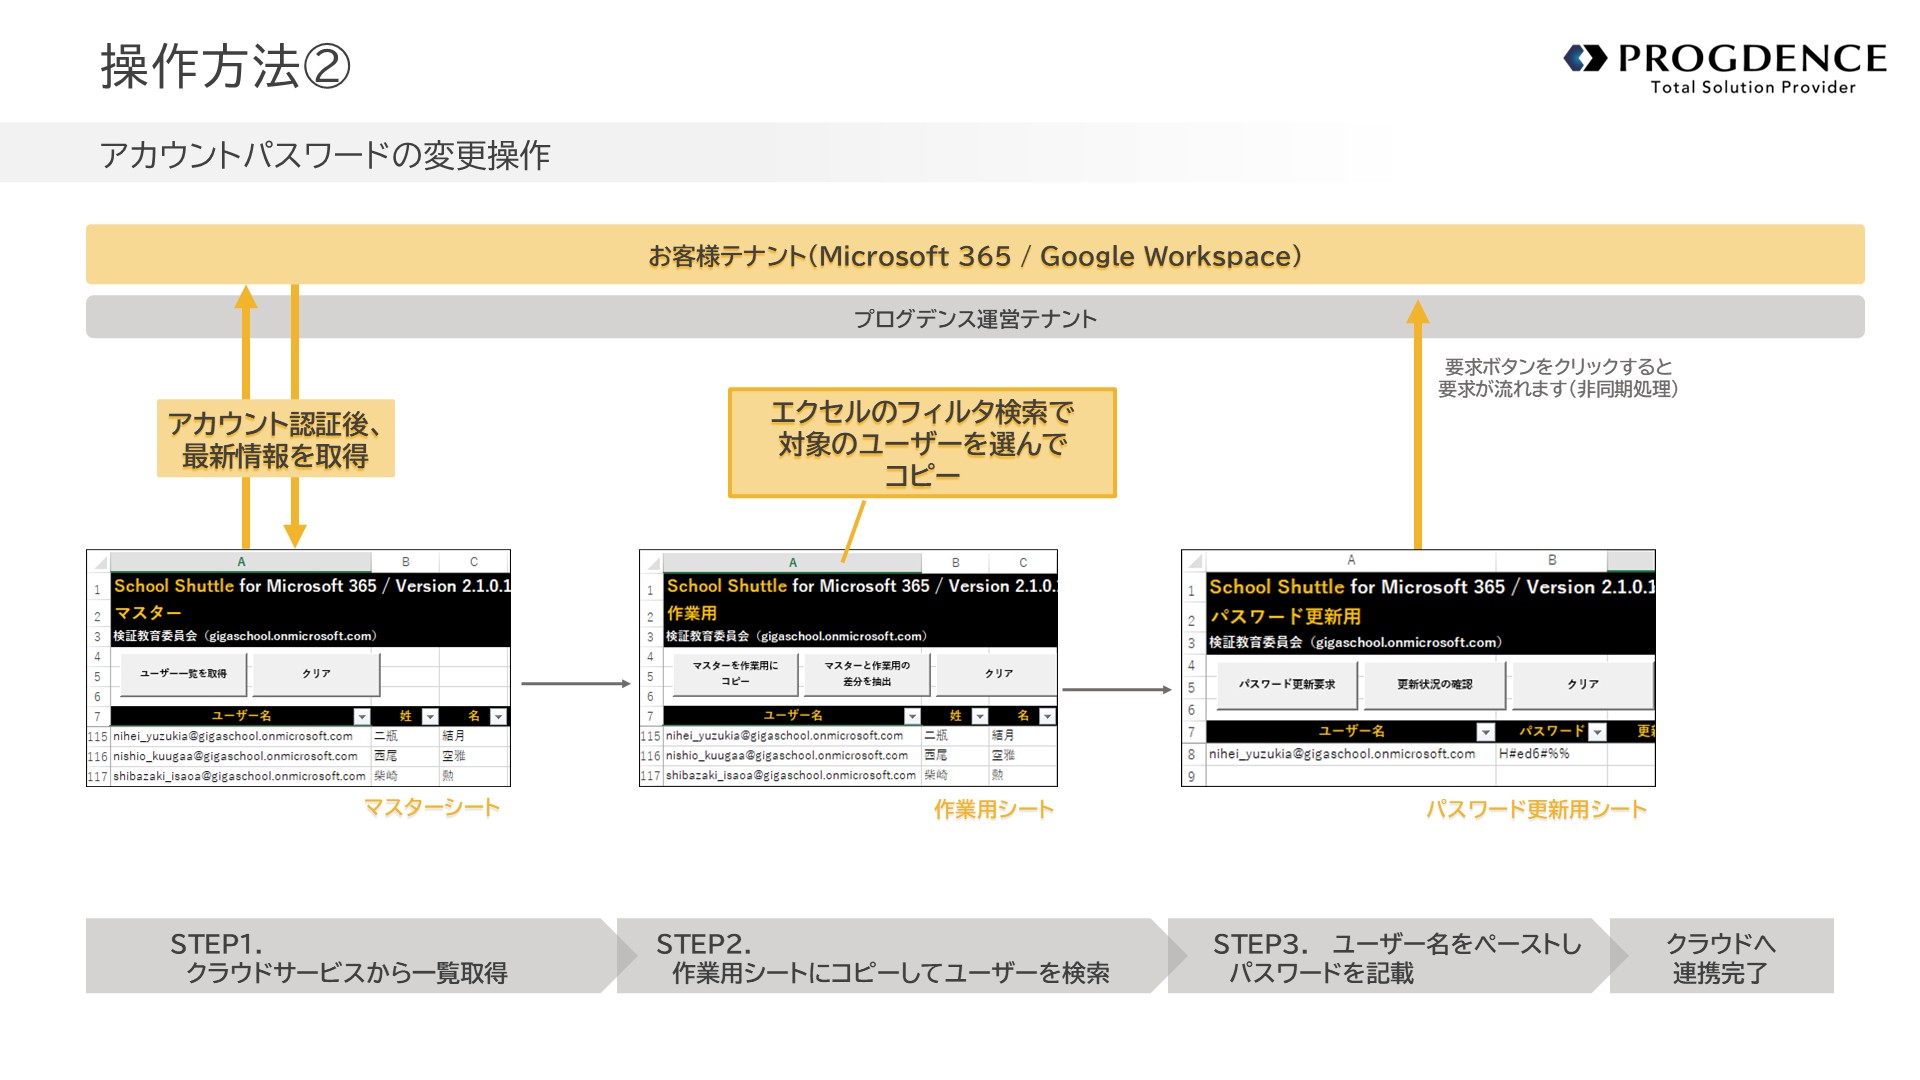Select row 115 header in マスター sheet
Screen dimensions: 1920x1080
tap(98, 737)
